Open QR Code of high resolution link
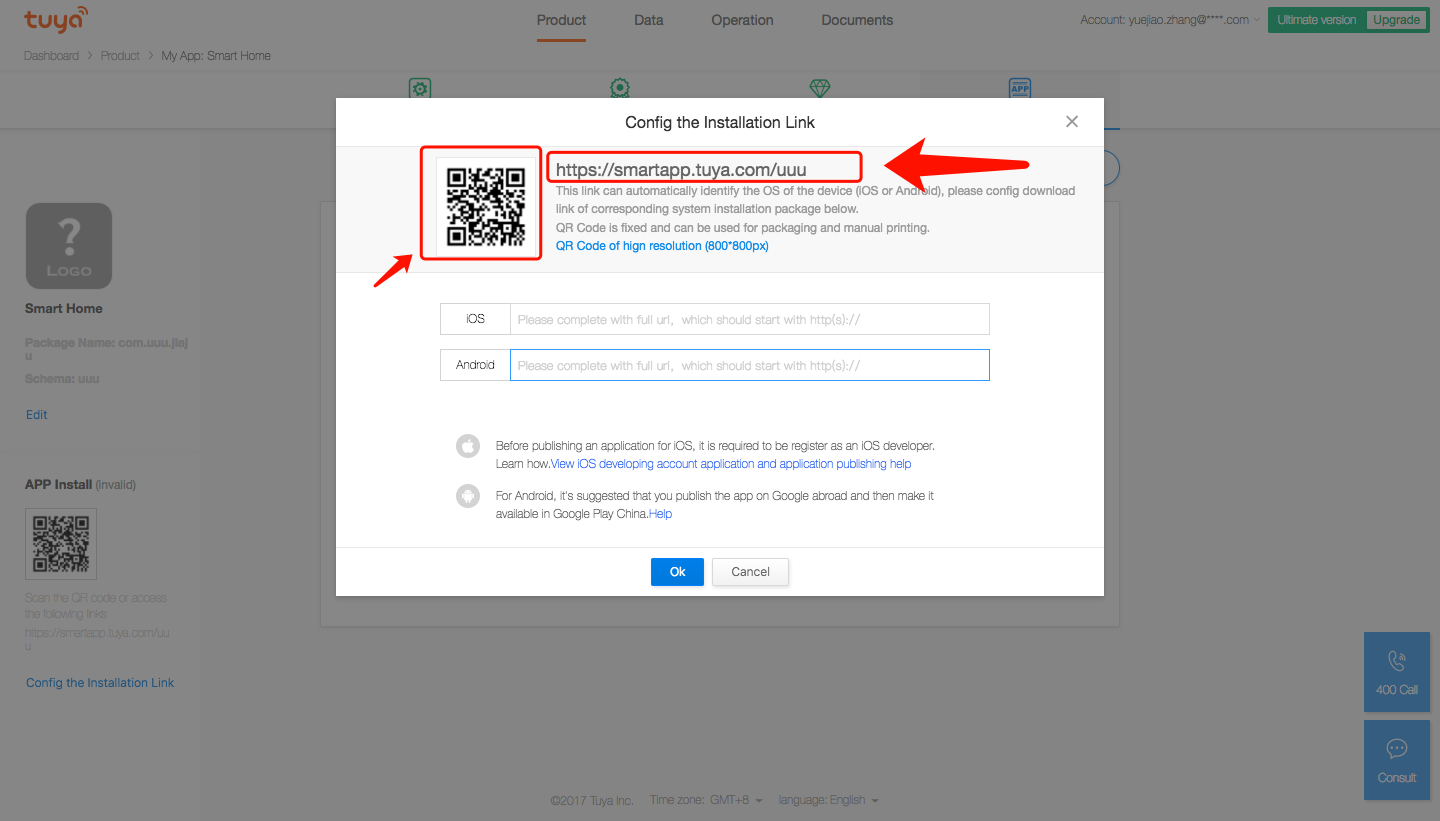Screen dimensions: 1440x821 [x=662, y=246]
